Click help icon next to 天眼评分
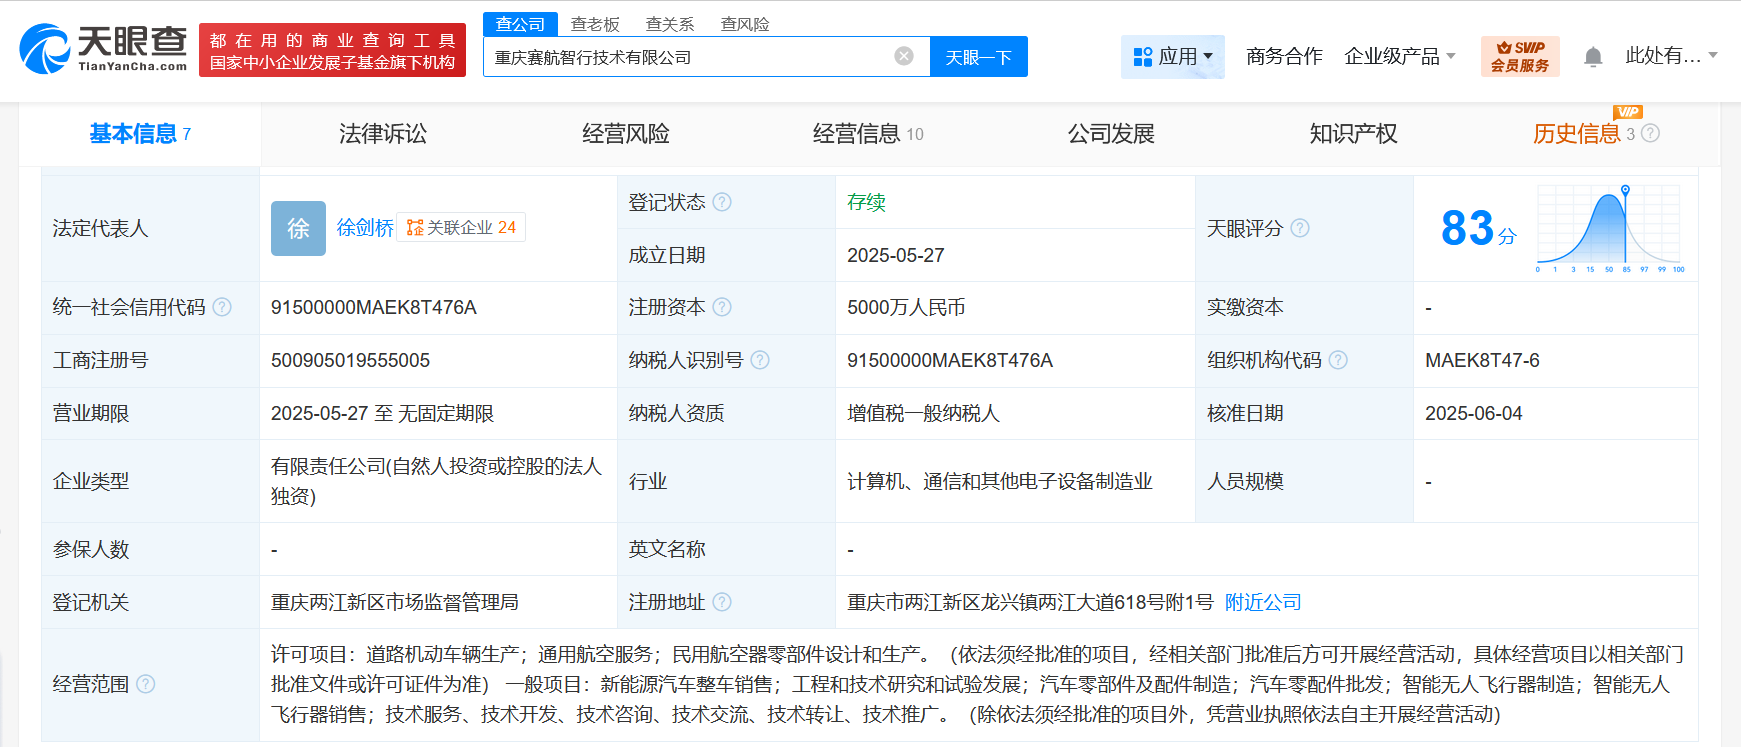 (1299, 228)
